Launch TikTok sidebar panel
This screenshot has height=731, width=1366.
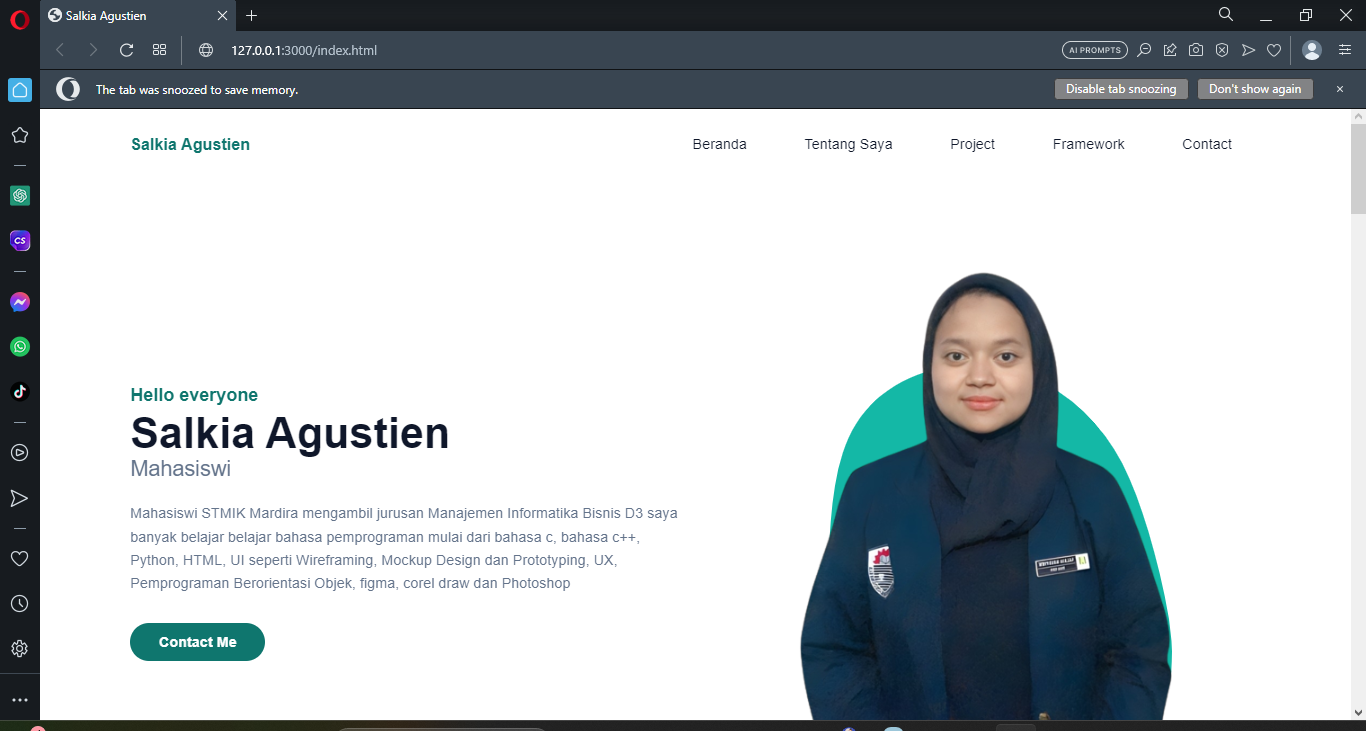click(x=20, y=392)
